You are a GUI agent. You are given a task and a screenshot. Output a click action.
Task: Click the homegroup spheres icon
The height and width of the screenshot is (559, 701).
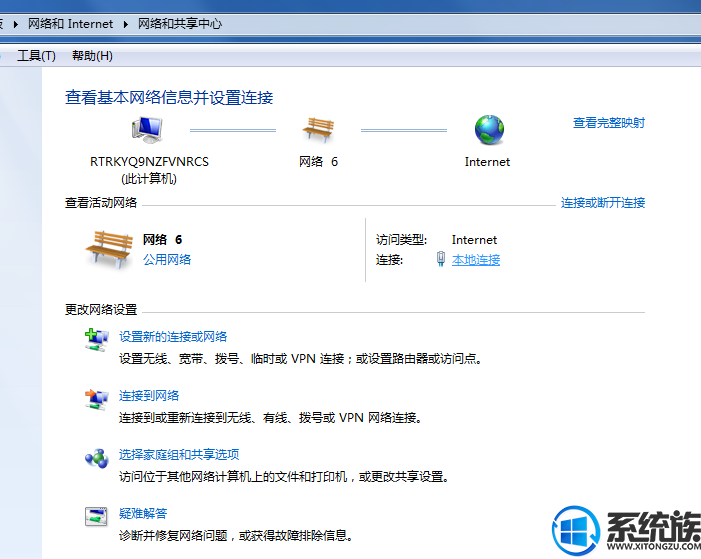coord(97,458)
